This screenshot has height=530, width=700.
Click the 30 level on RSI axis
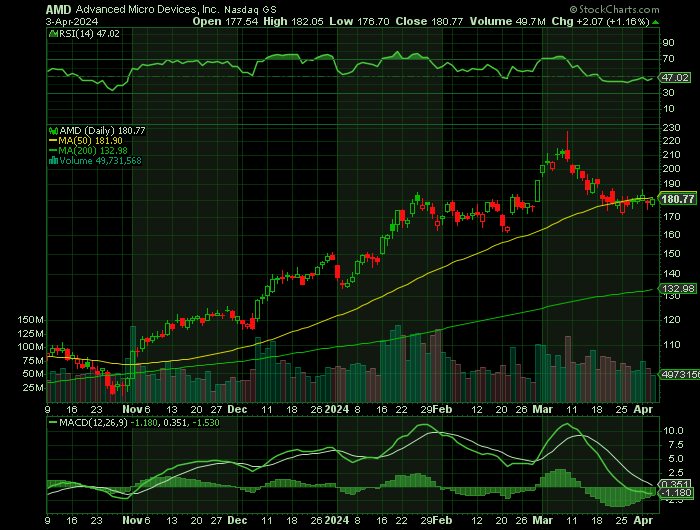(x=668, y=93)
